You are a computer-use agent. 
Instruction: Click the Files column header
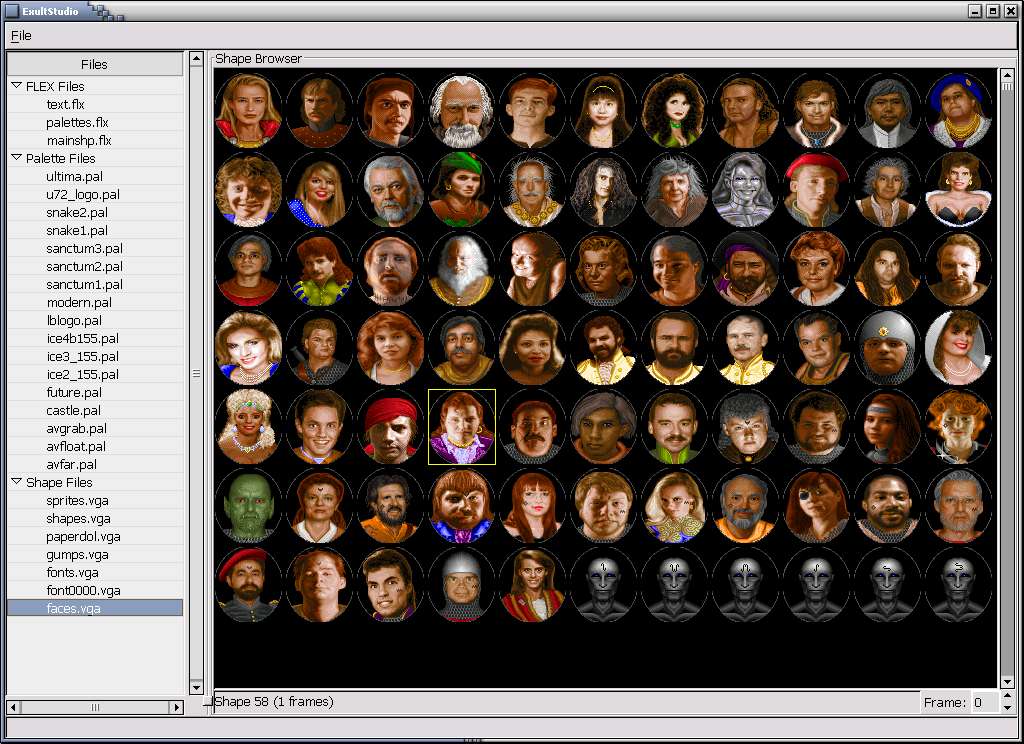[95, 64]
